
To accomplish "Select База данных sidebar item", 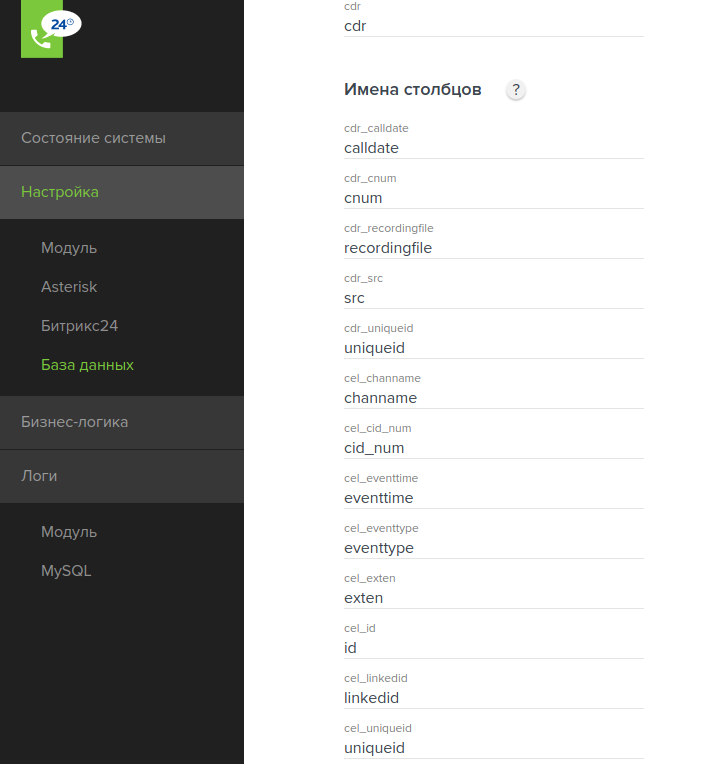I will tap(87, 365).
